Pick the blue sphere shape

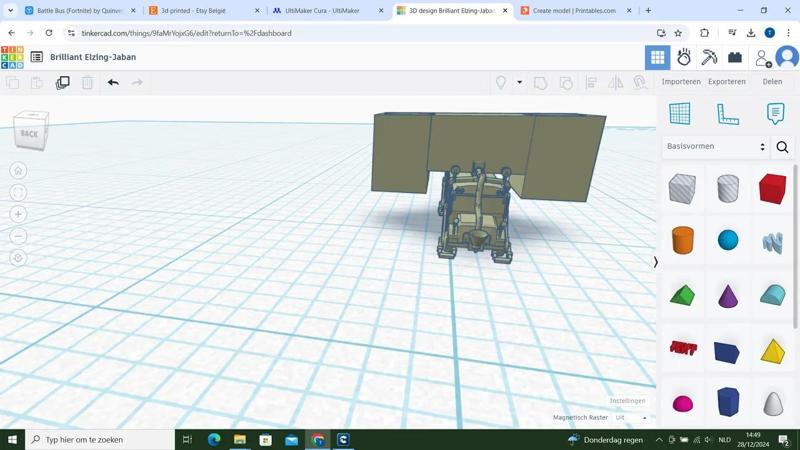point(728,240)
